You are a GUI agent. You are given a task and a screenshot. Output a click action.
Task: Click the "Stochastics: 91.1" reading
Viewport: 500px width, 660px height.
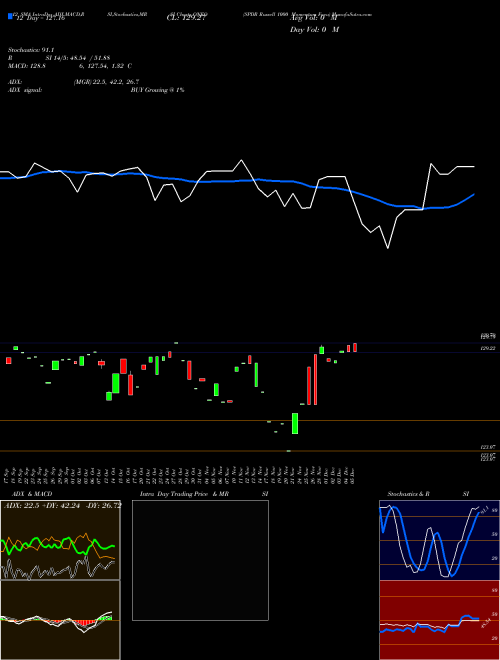(x=31, y=50)
